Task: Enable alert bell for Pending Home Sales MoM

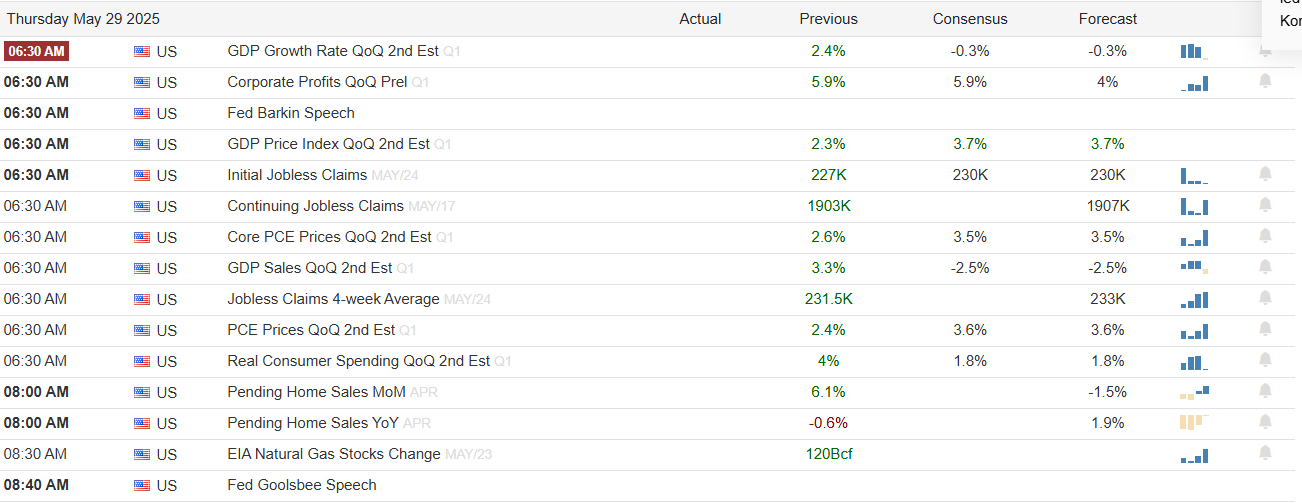Action: pos(1265,391)
